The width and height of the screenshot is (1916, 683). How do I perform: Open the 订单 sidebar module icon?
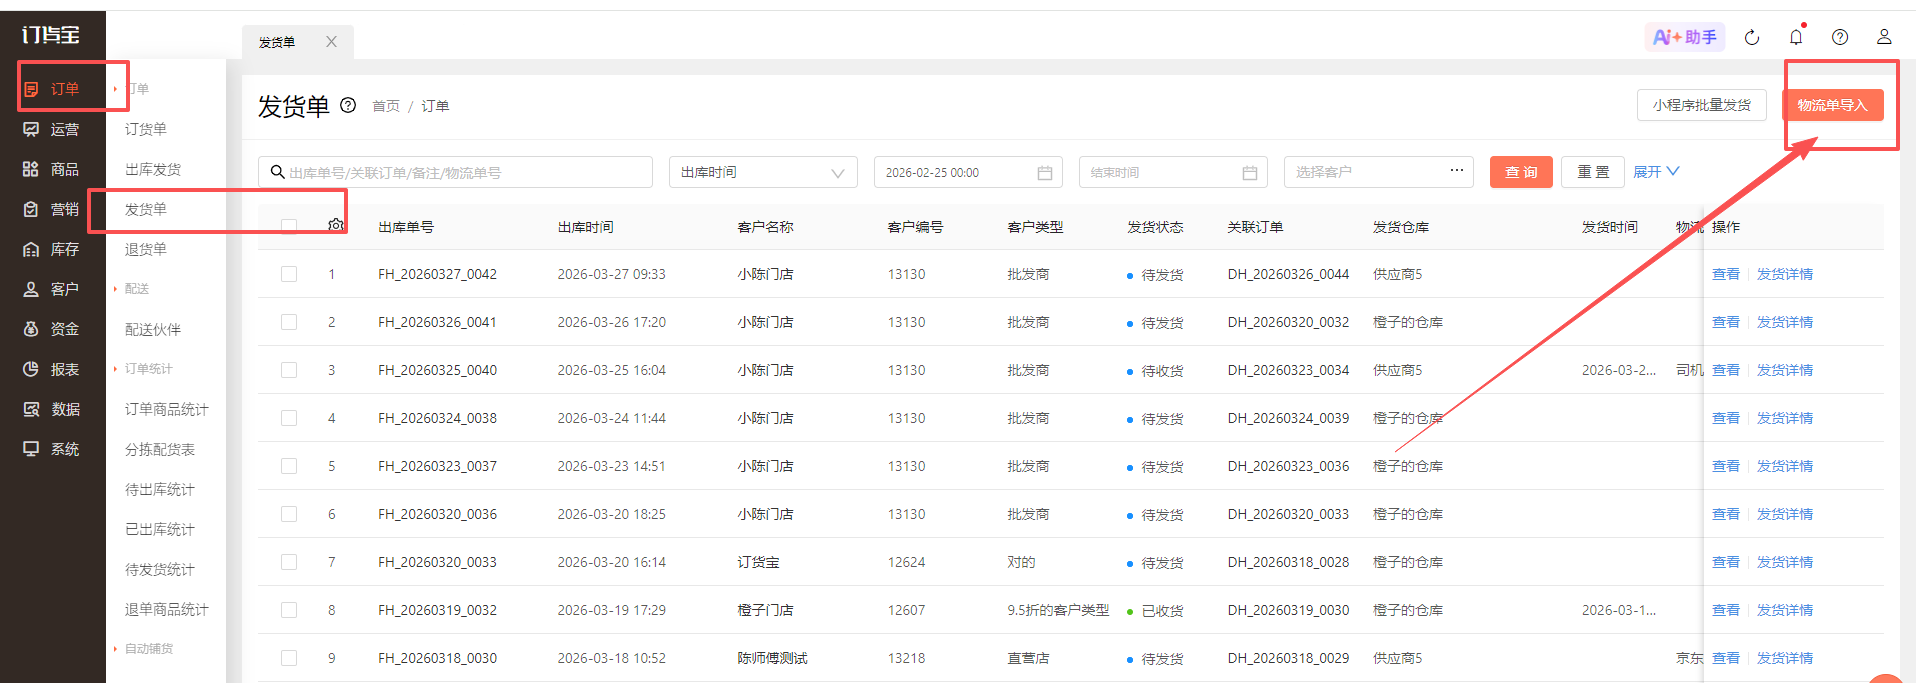pyautogui.click(x=31, y=89)
